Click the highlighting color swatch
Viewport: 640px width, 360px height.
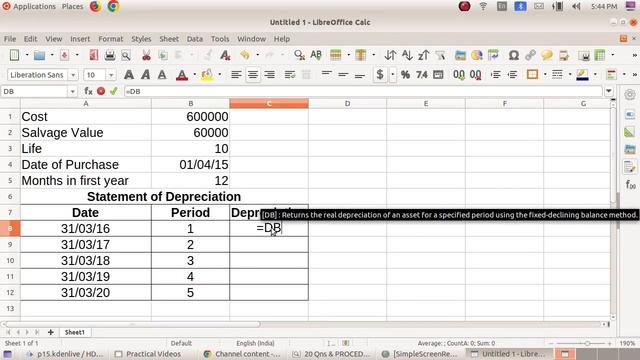tap(207, 75)
